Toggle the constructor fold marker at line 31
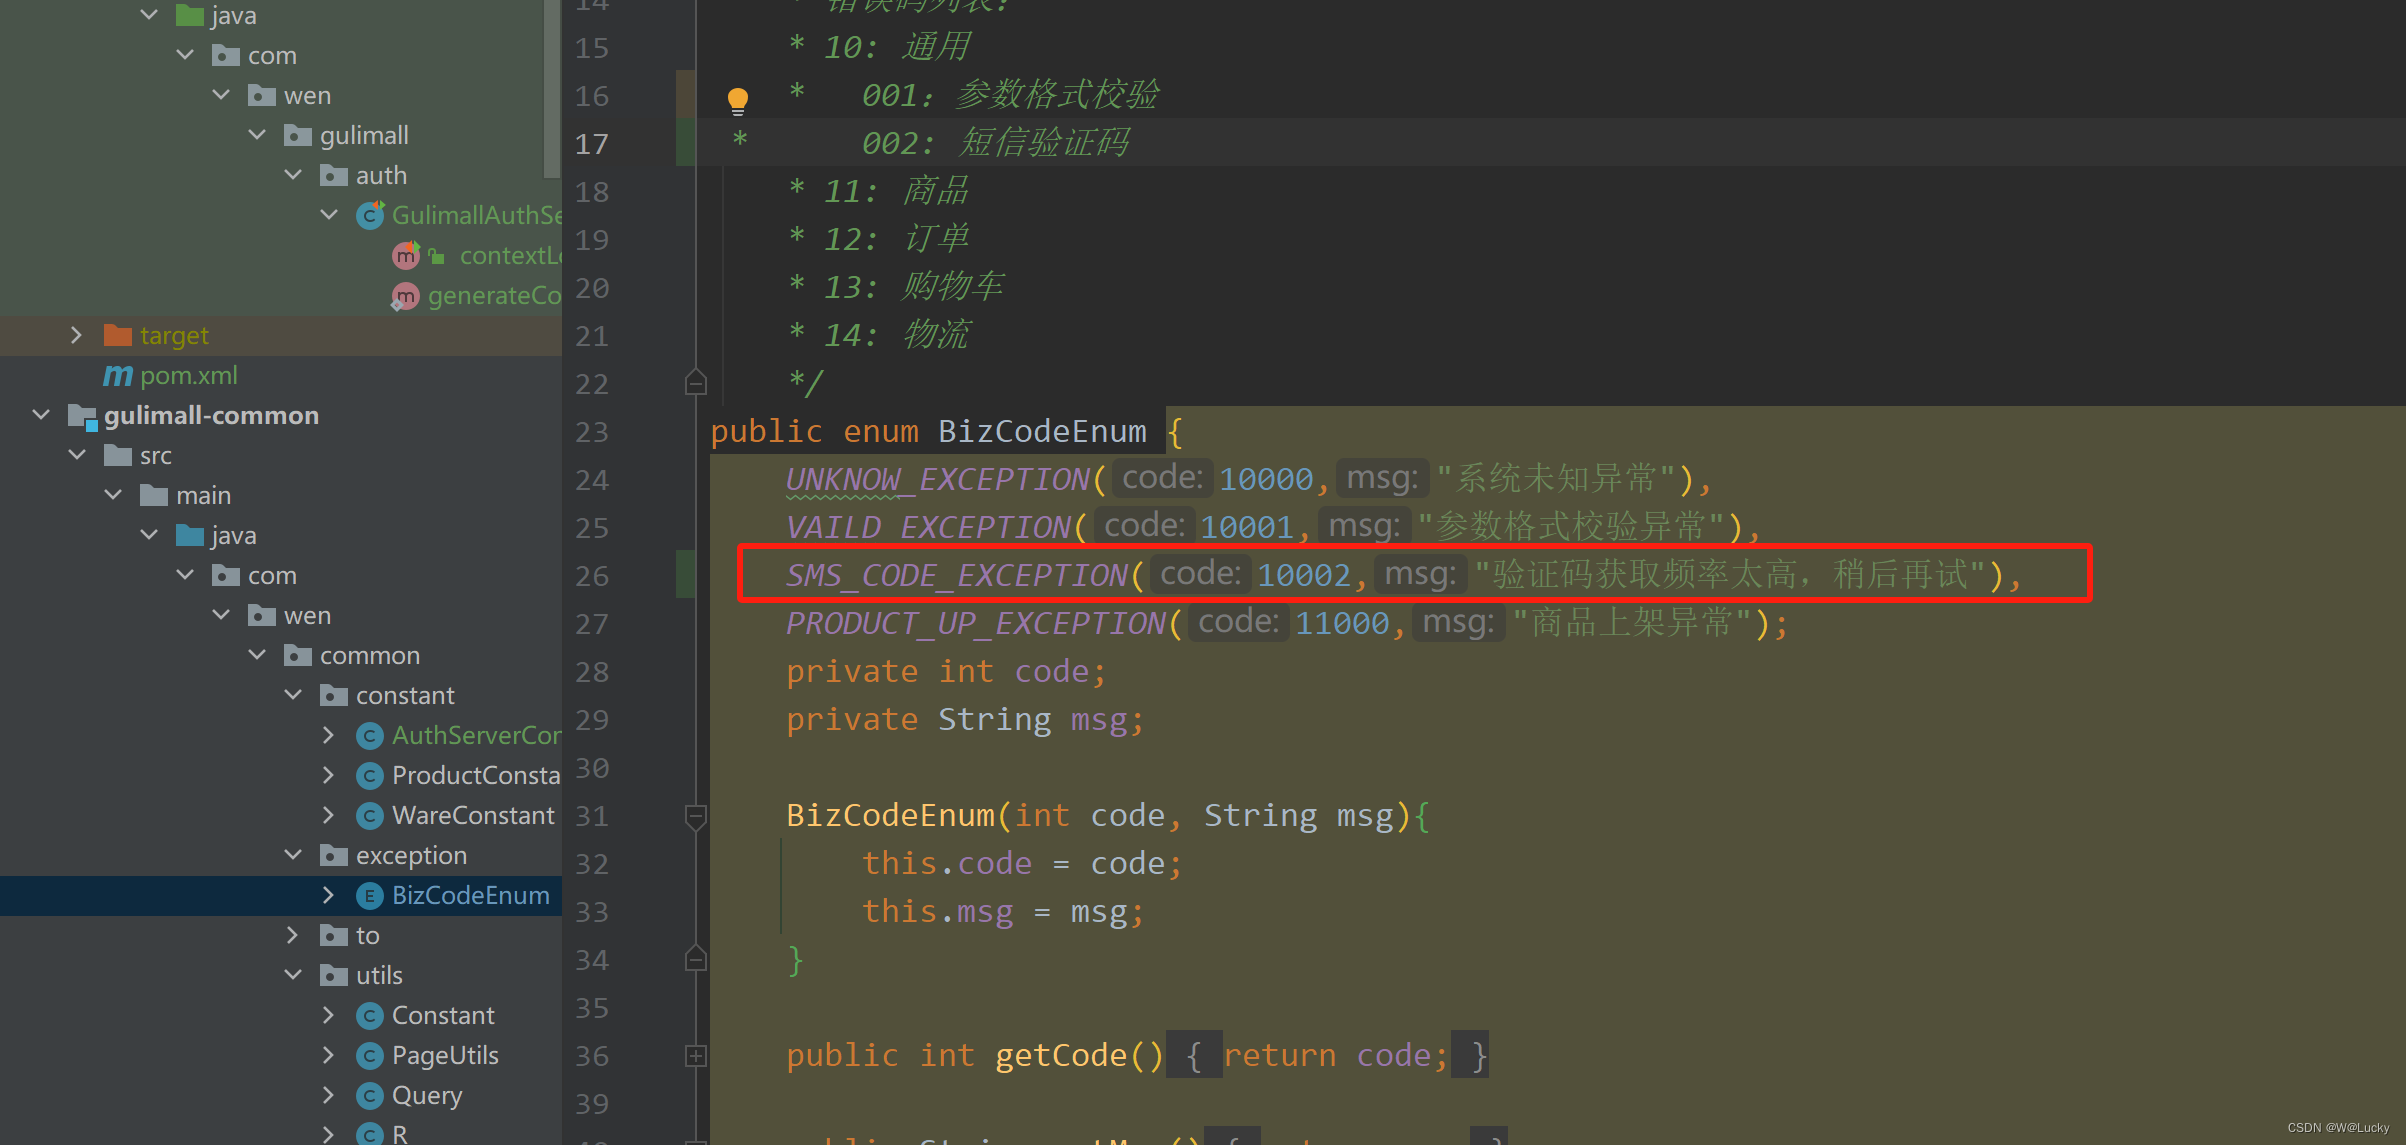 tap(696, 816)
